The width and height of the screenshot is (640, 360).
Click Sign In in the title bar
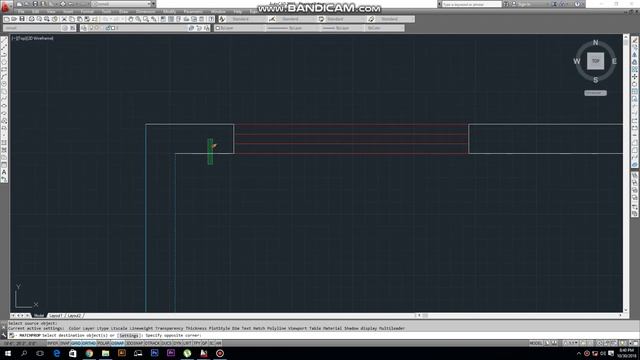524,4
